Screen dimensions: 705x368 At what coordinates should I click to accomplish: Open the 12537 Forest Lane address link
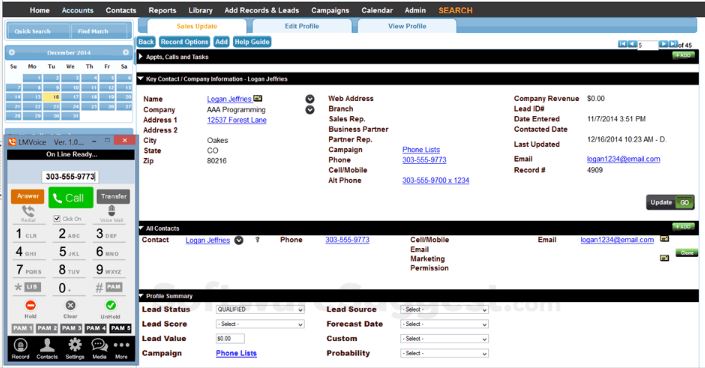tap(236, 120)
